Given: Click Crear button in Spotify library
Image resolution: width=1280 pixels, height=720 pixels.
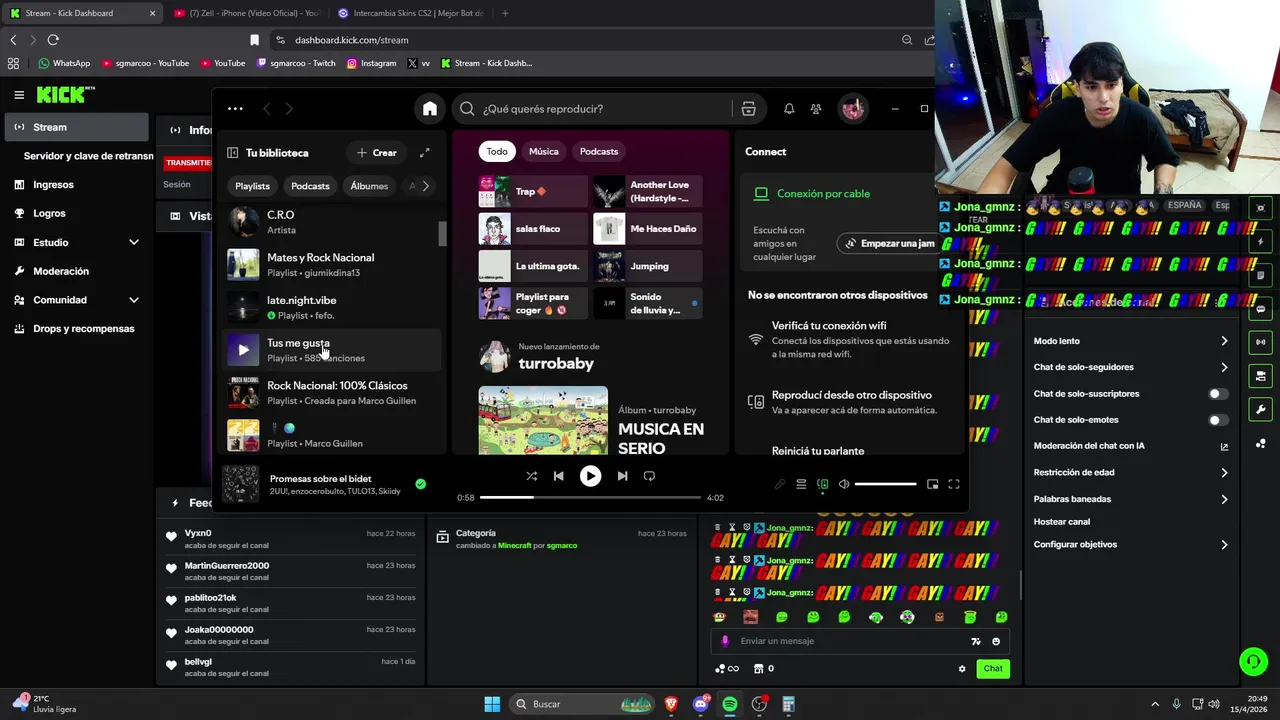Looking at the screenshot, I should coord(377,153).
